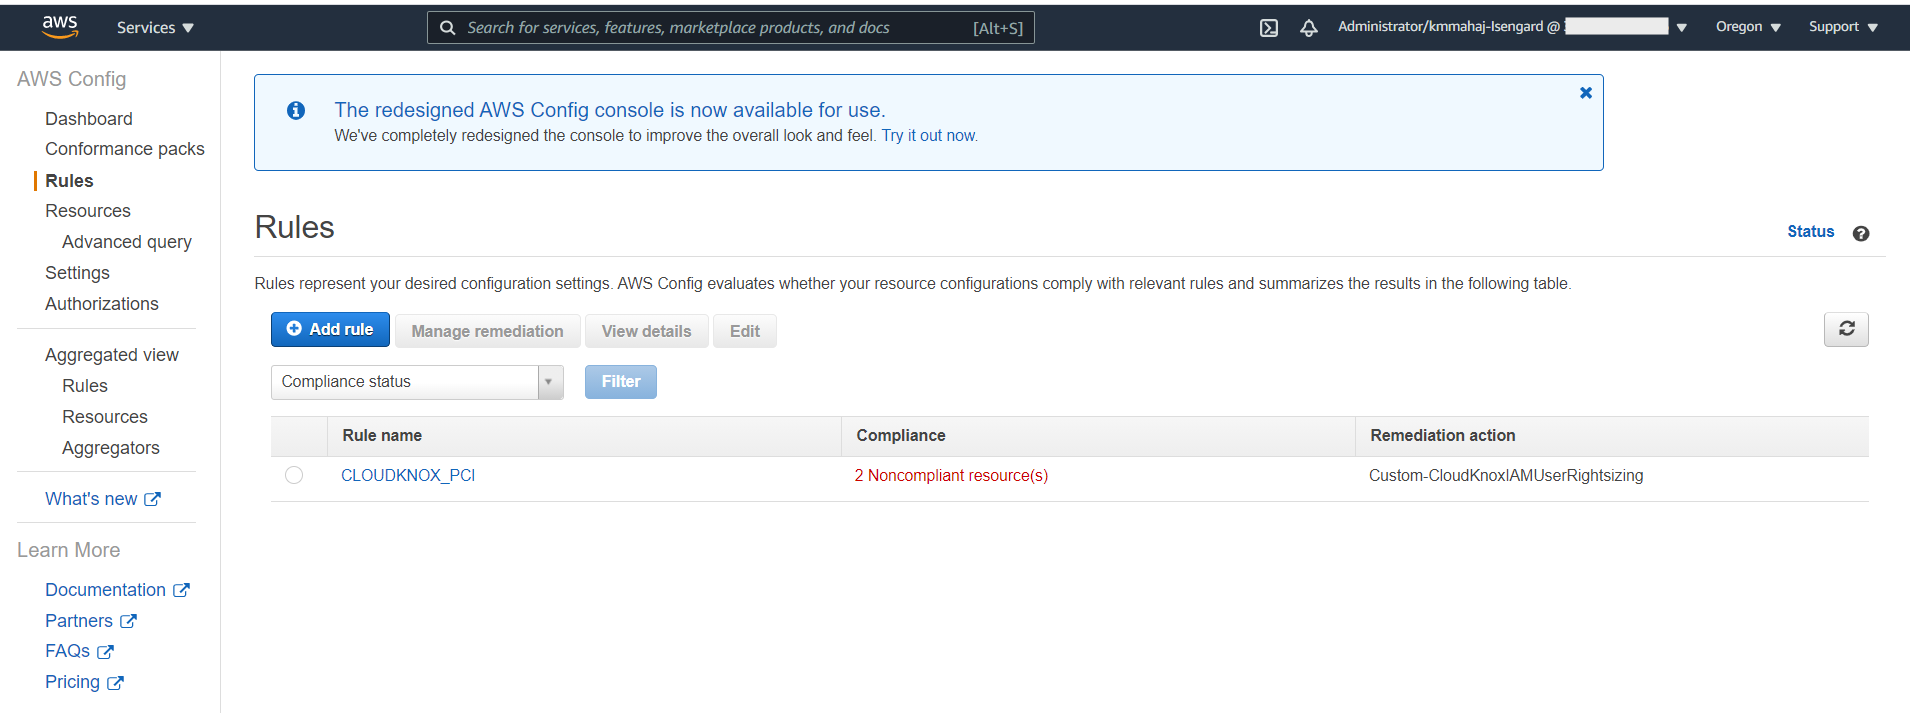
Task: Click Custom-CloudKnoxIAMUserRightsizing remediation text
Action: pyautogui.click(x=1505, y=476)
